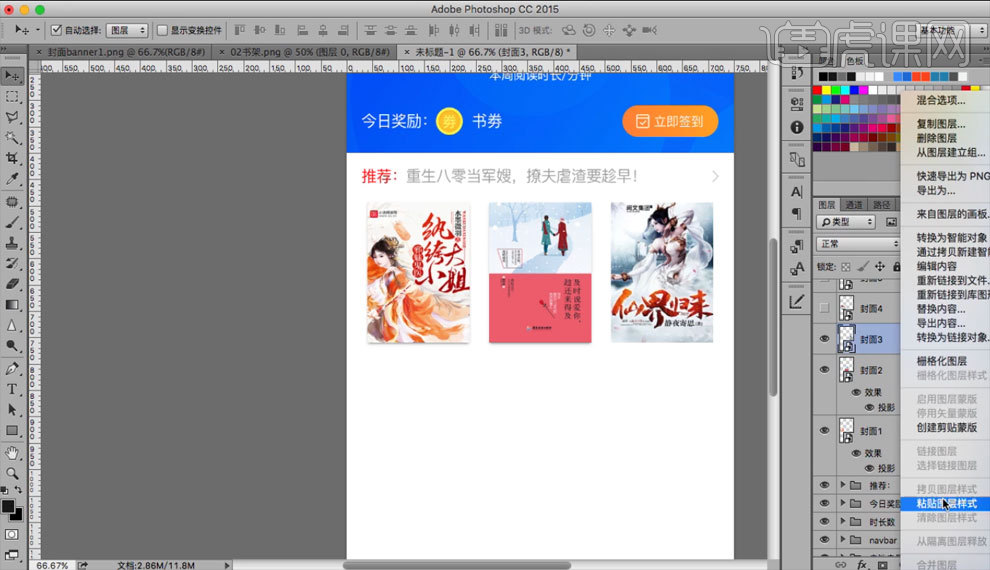The image size is (990, 570).
Task: Hide the 封面2 layer
Action: pos(824,369)
